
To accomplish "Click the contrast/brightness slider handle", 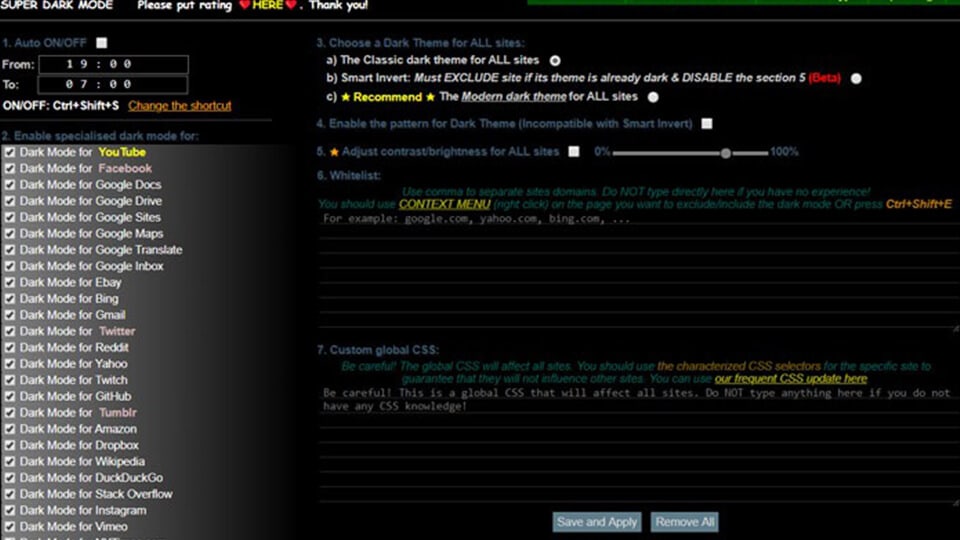I will (726, 153).
